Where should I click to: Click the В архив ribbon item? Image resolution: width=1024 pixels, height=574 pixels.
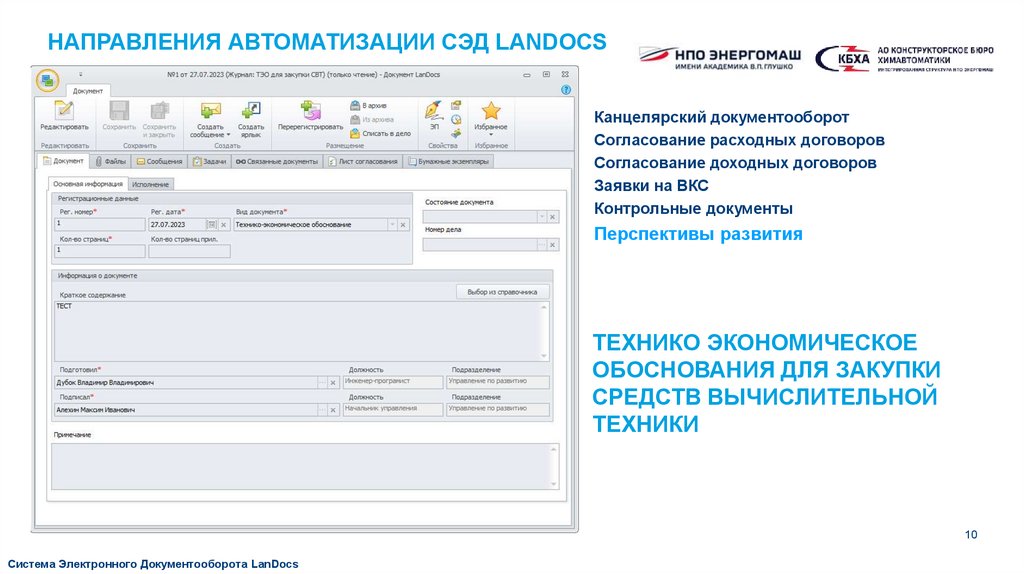tap(368, 105)
